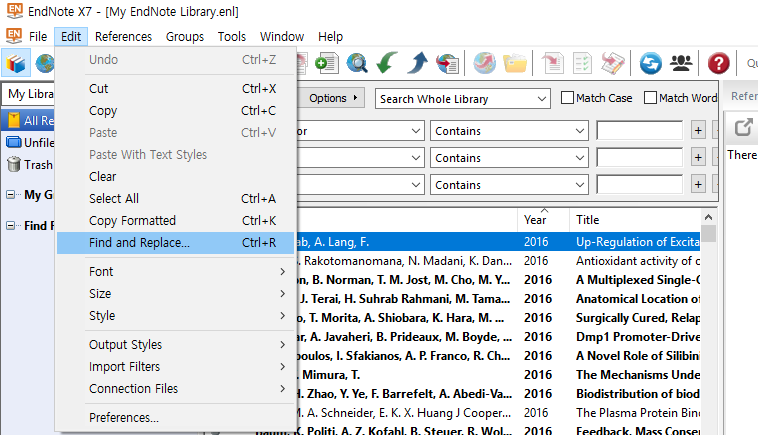Screen dimensions: 758x435
Task: Click the Insert Citation icon
Action: tap(553, 63)
